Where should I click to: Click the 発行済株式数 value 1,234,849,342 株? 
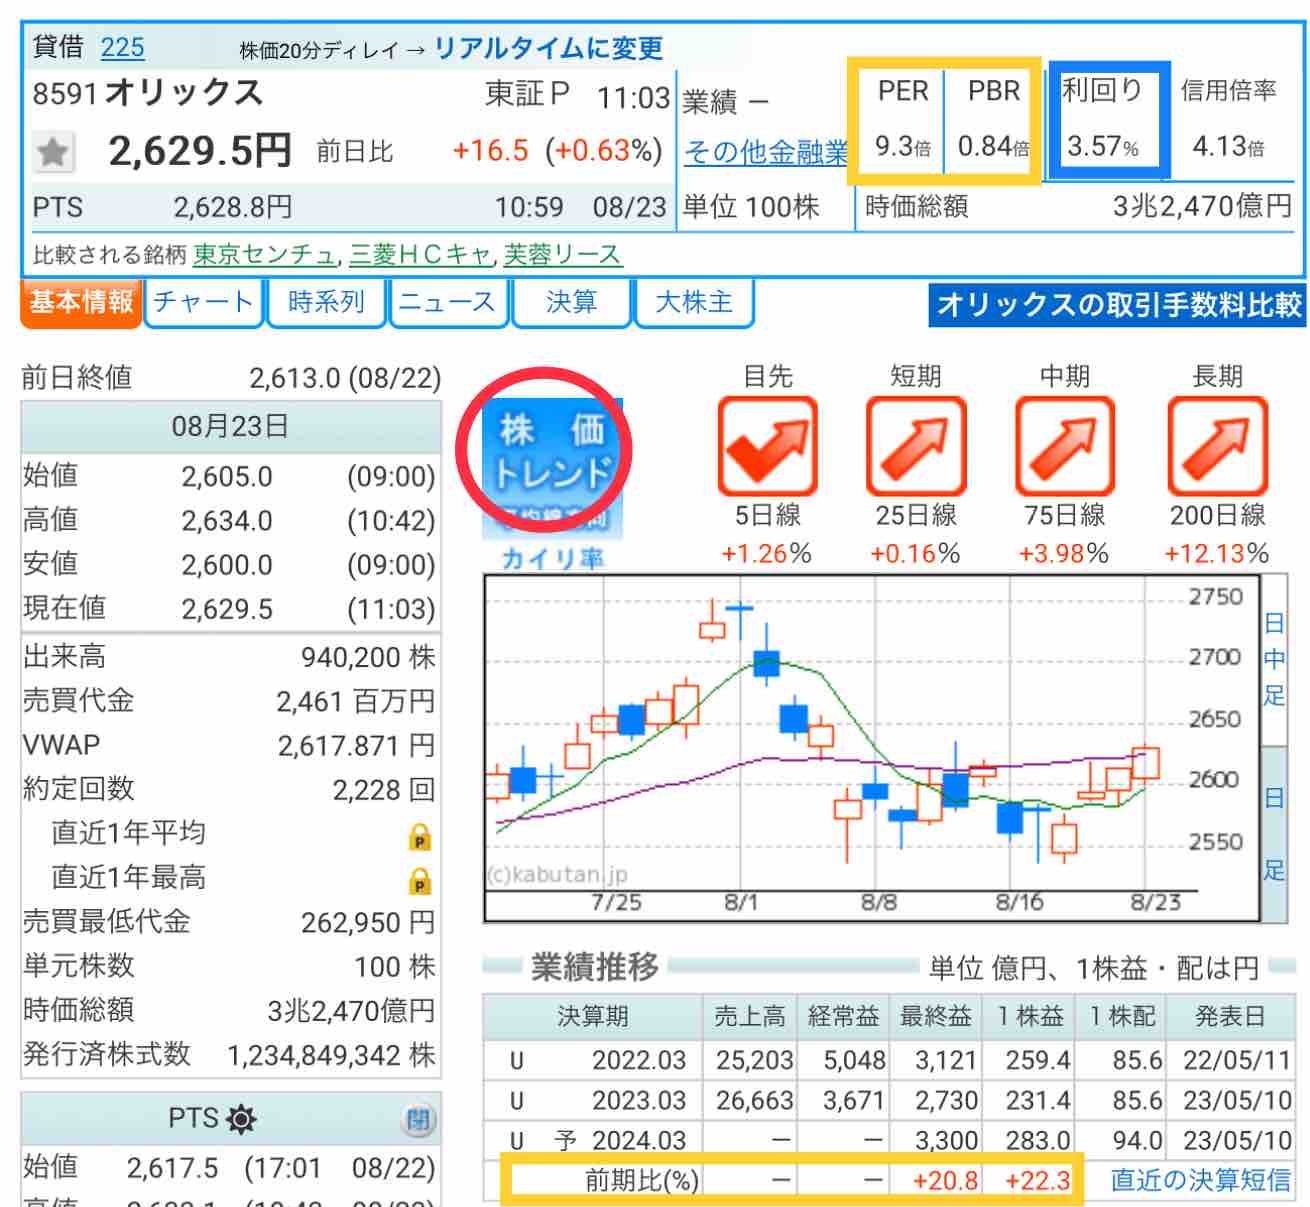pyautogui.click(x=331, y=1055)
